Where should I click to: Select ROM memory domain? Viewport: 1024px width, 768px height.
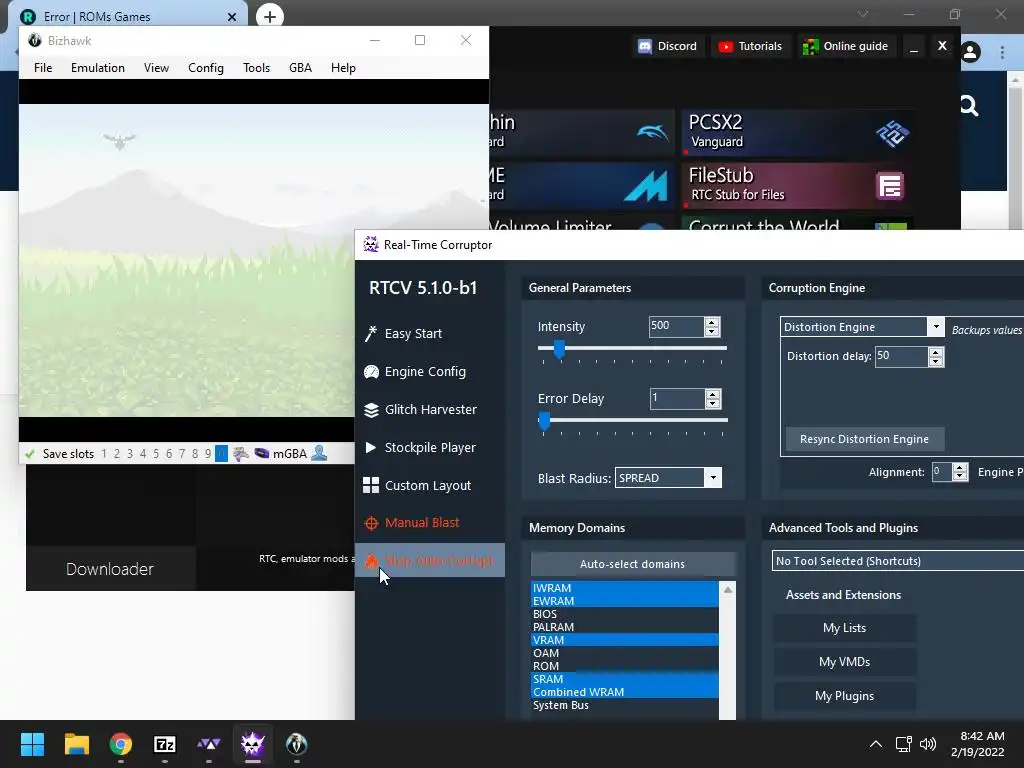click(625, 666)
